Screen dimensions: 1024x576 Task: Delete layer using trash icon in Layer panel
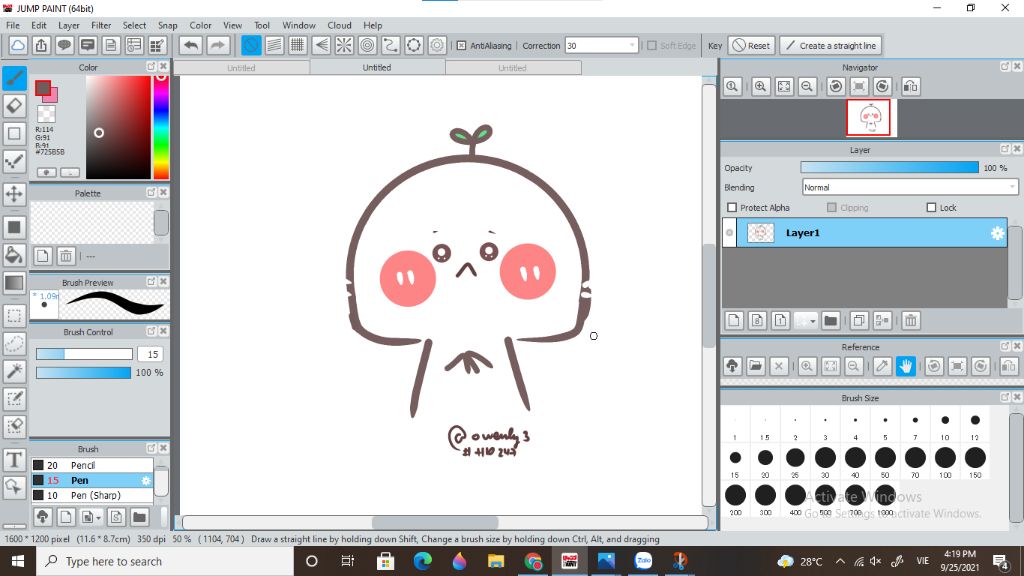[910, 321]
